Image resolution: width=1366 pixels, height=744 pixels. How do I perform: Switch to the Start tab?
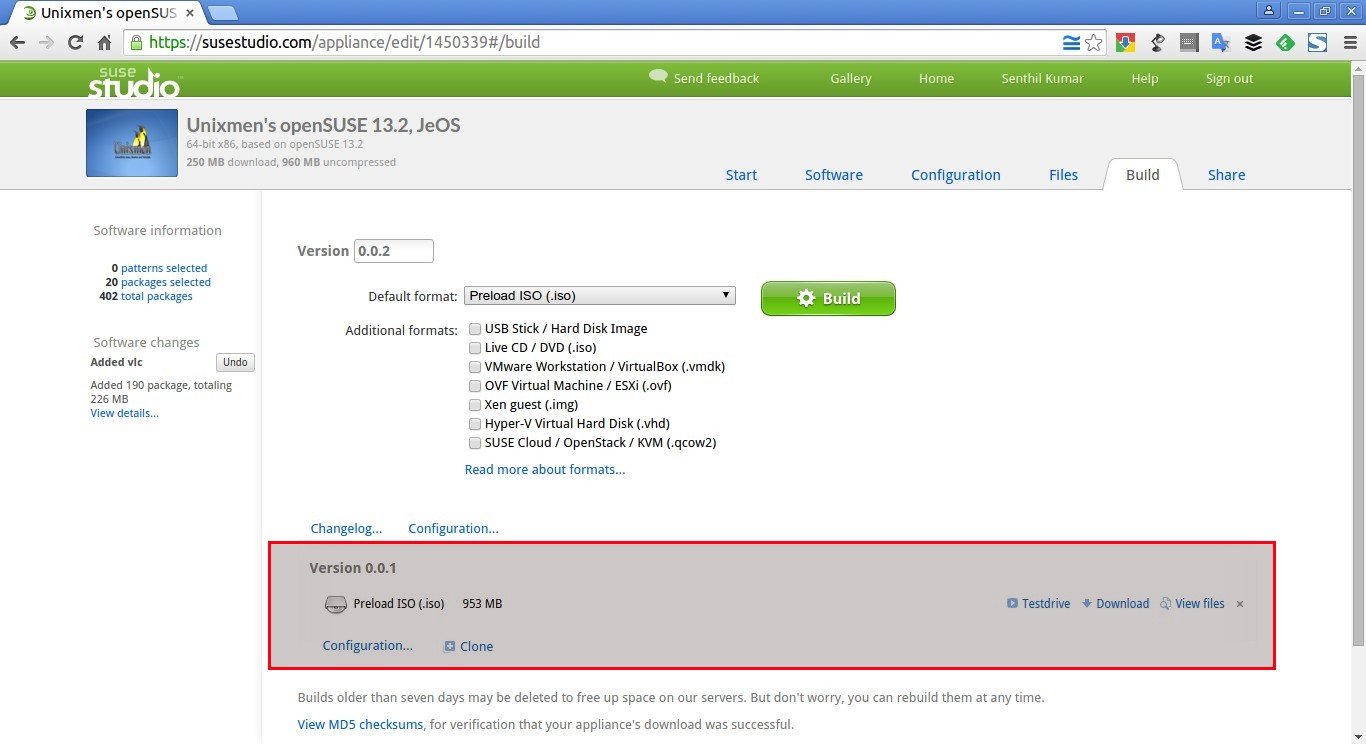point(741,175)
